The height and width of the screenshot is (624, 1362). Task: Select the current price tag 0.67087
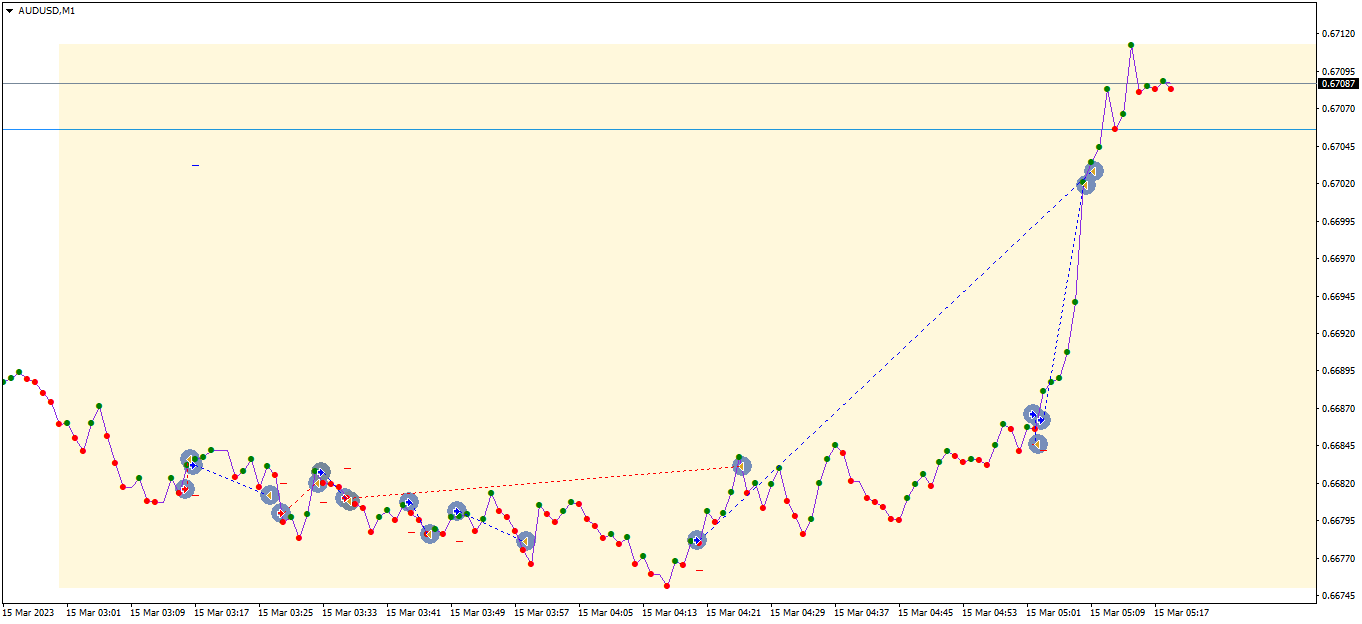pyautogui.click(x=1338, y=83)
